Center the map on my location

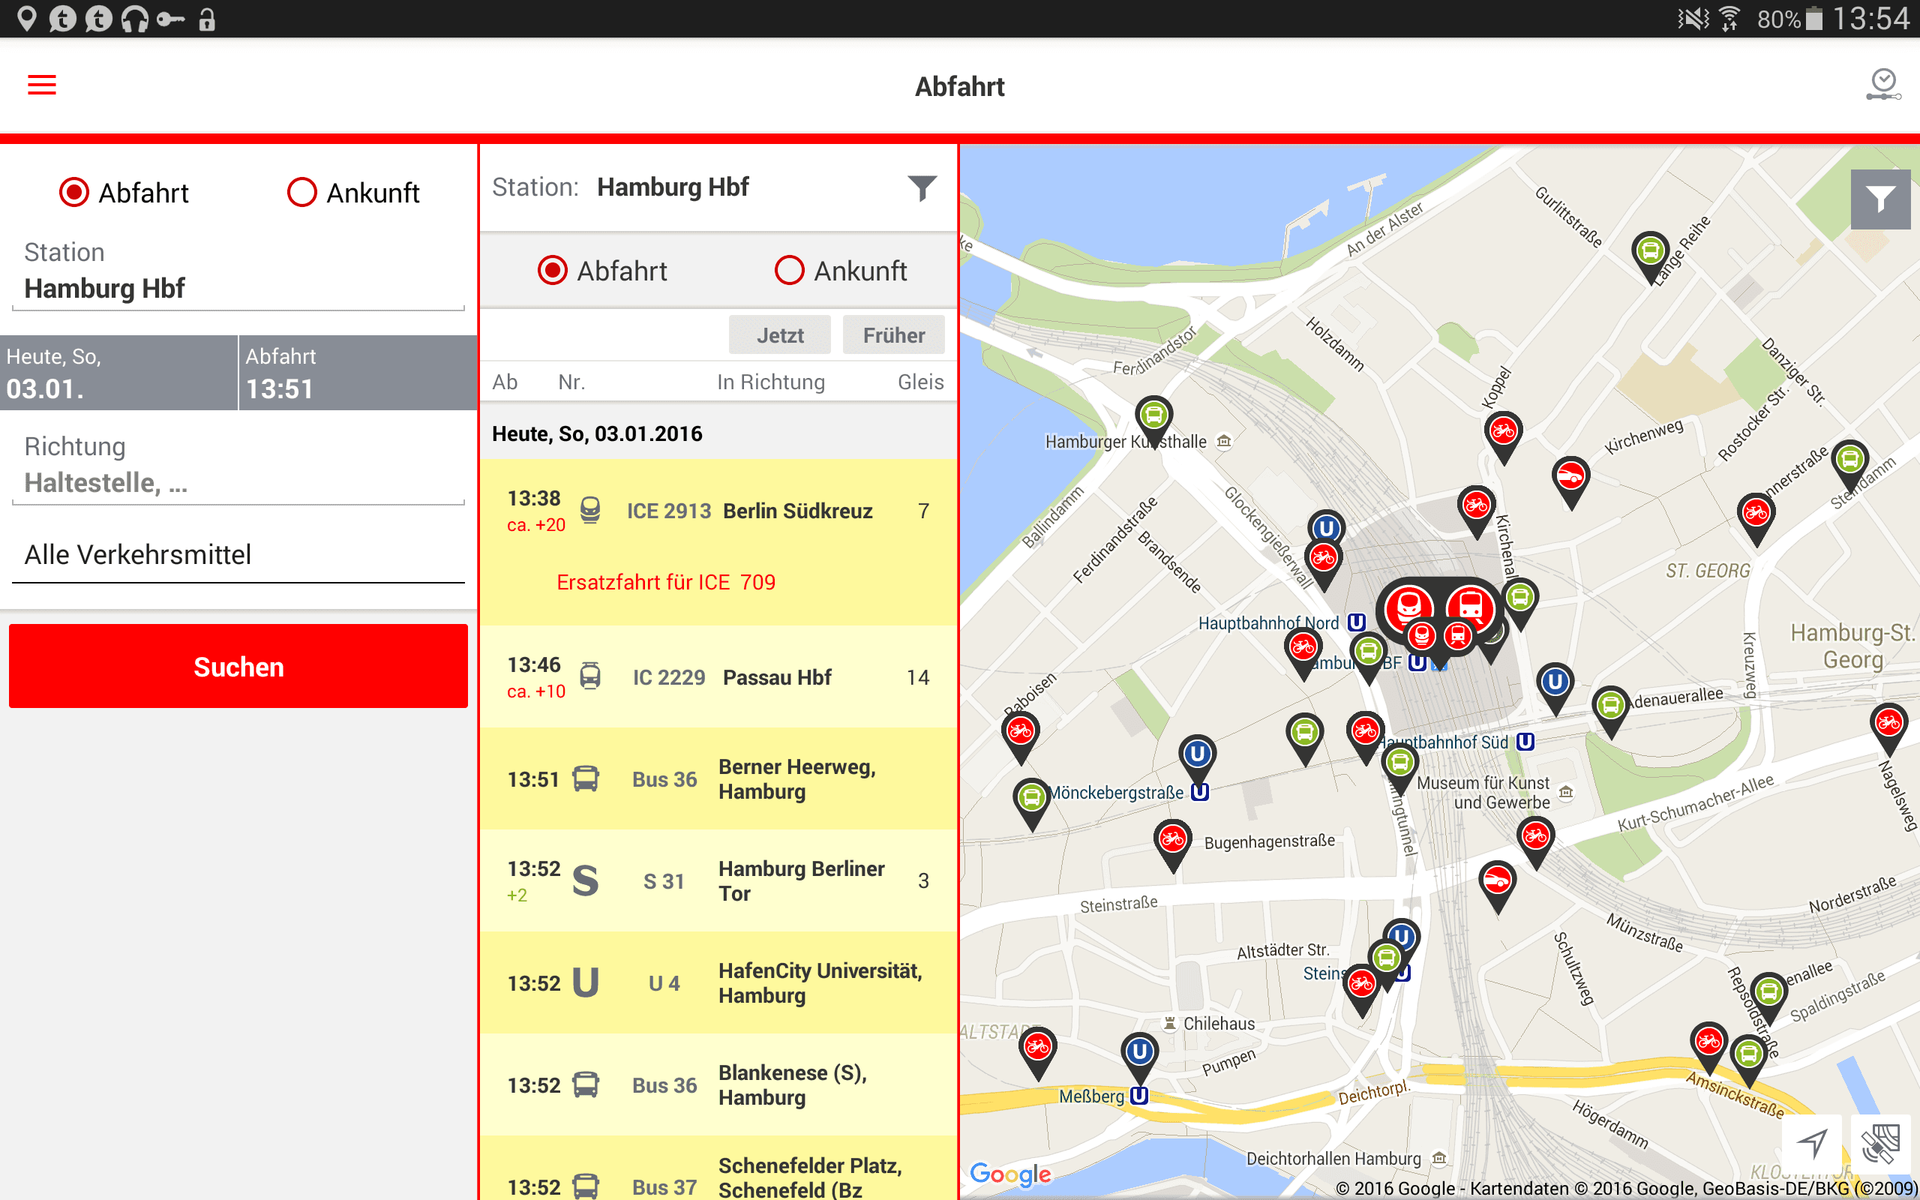click(1812, 1143)
